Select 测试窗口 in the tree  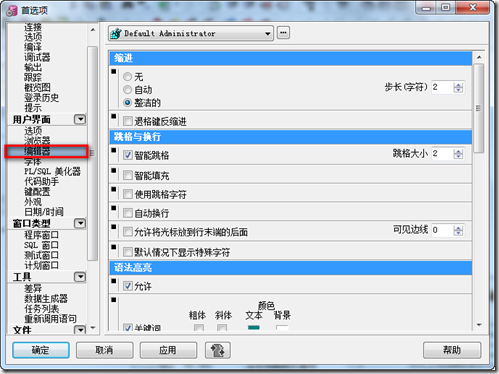42,255
